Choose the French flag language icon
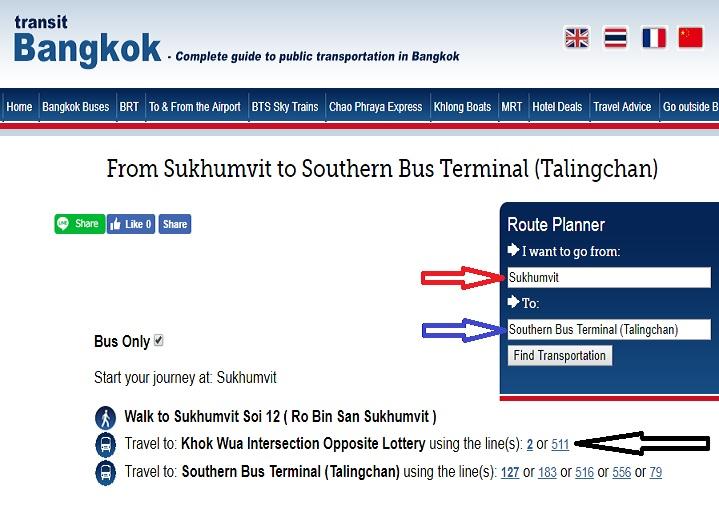Image resolution: width=719 pixels, height=516 pixels. (x=654, y=38)
